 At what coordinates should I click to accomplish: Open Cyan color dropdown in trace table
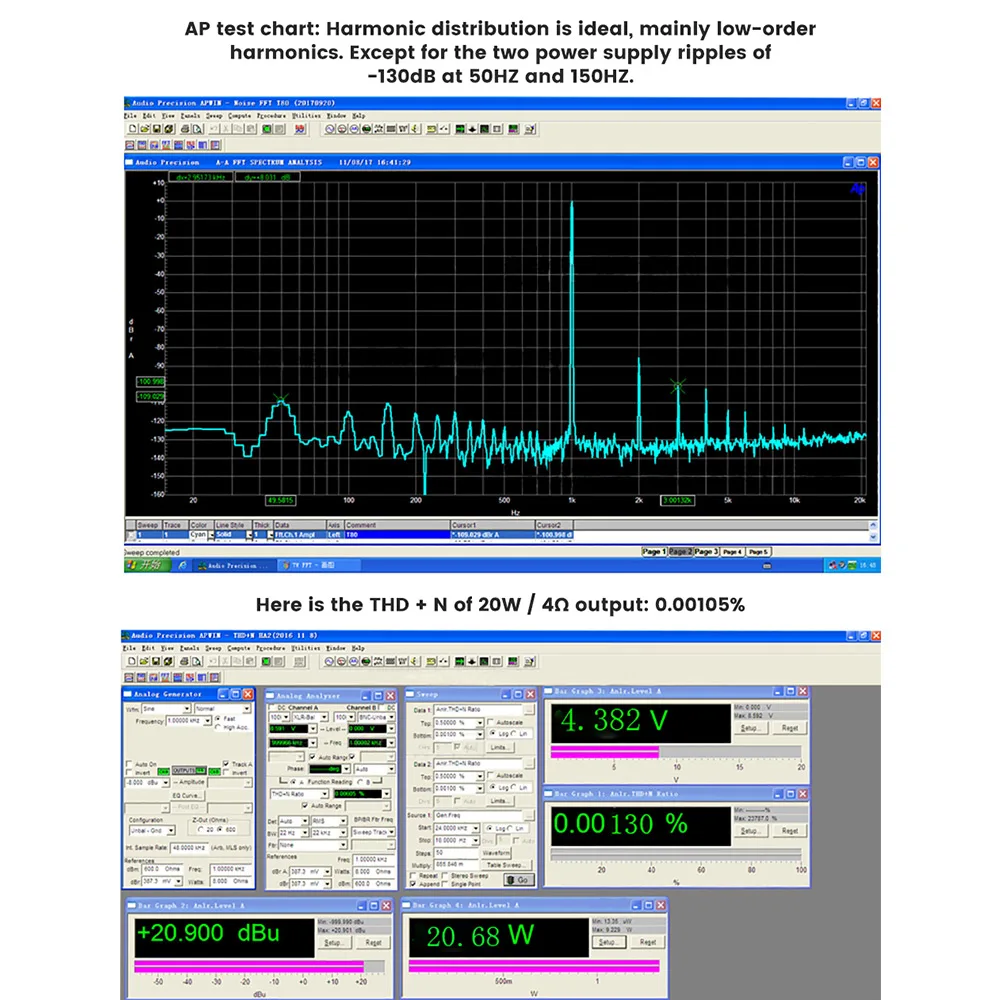[x=211, y=535]
